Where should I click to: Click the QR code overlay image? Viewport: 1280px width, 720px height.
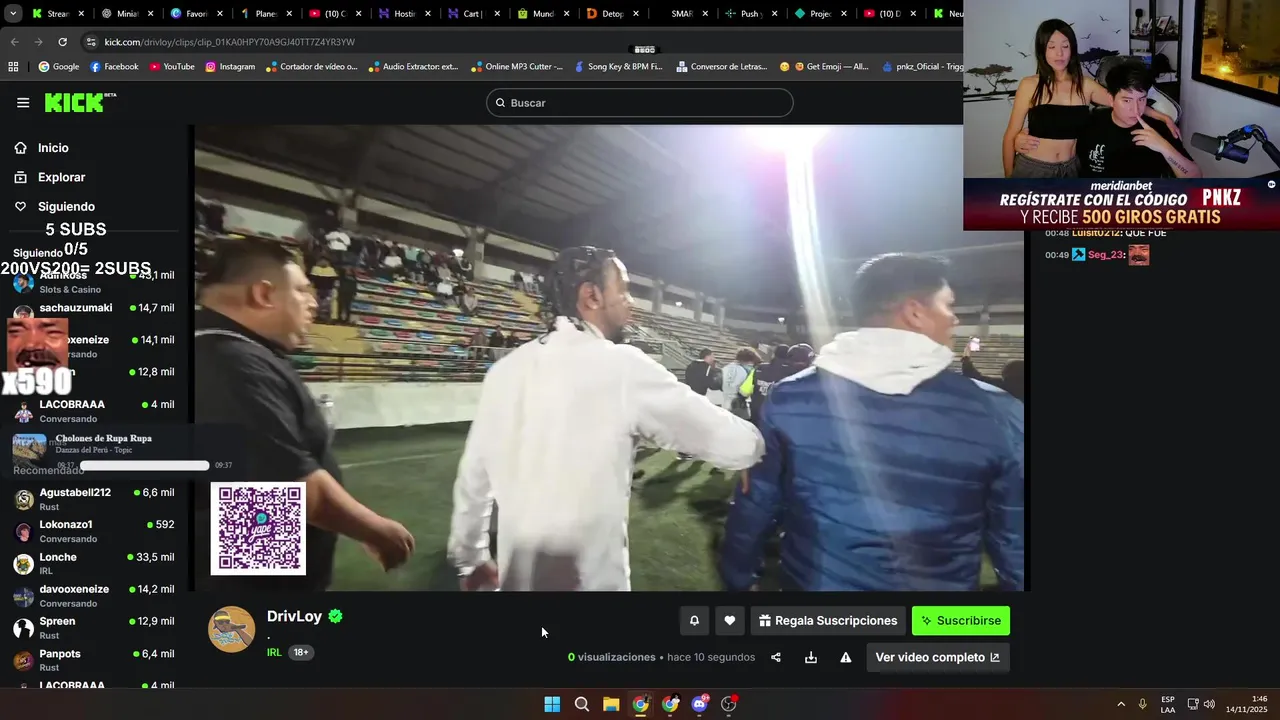coord(258,528)
